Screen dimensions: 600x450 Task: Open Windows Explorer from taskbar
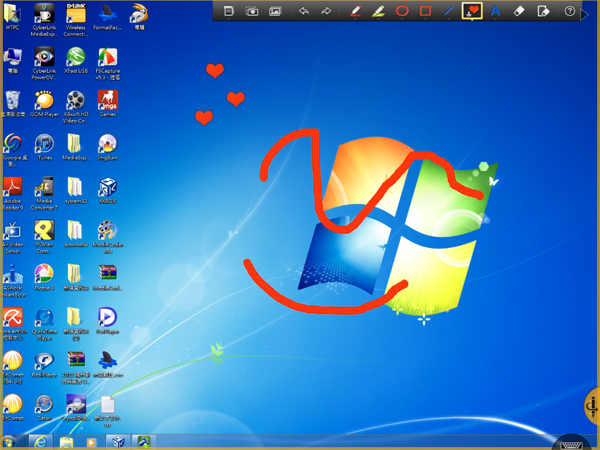pyautogui.click(x=66, y=443)
